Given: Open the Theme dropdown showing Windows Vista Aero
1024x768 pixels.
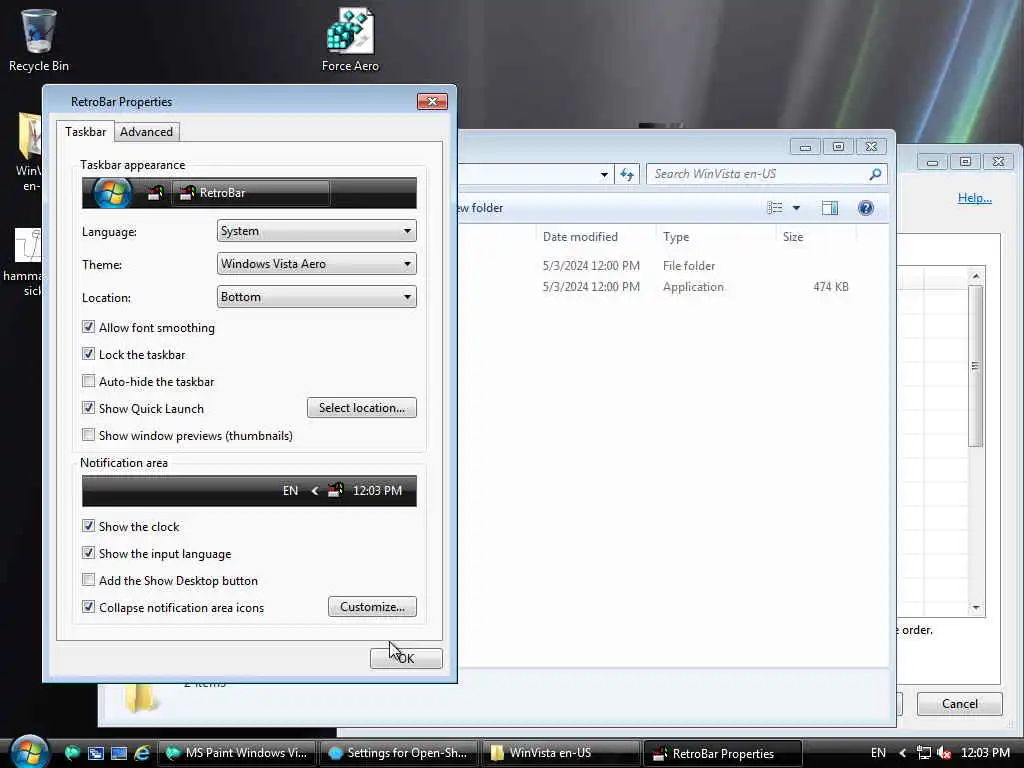Looking at the screenshot, I should 317,264.
